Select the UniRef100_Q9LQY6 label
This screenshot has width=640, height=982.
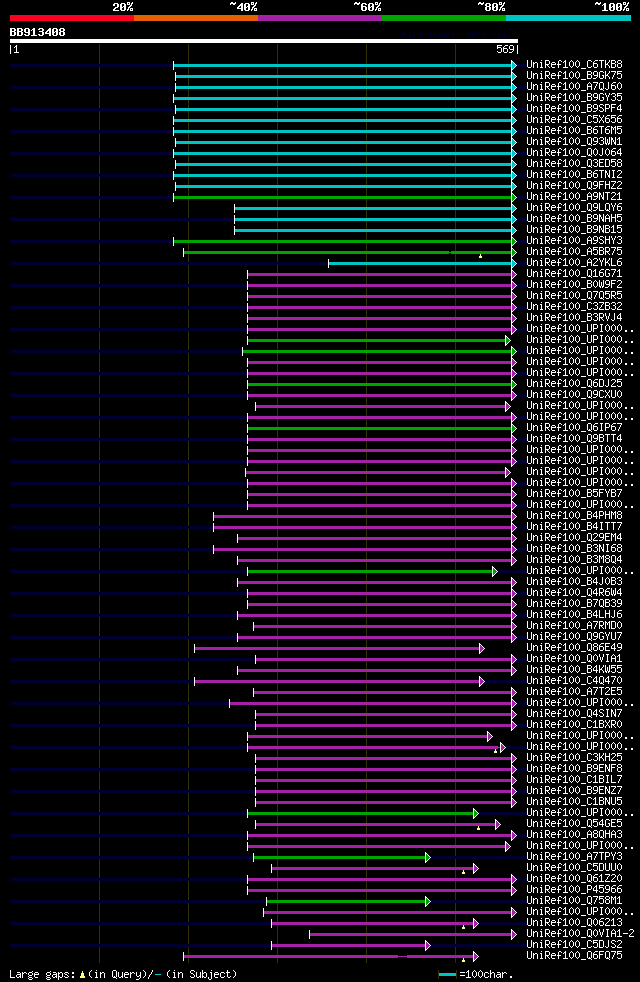[574, 208]
